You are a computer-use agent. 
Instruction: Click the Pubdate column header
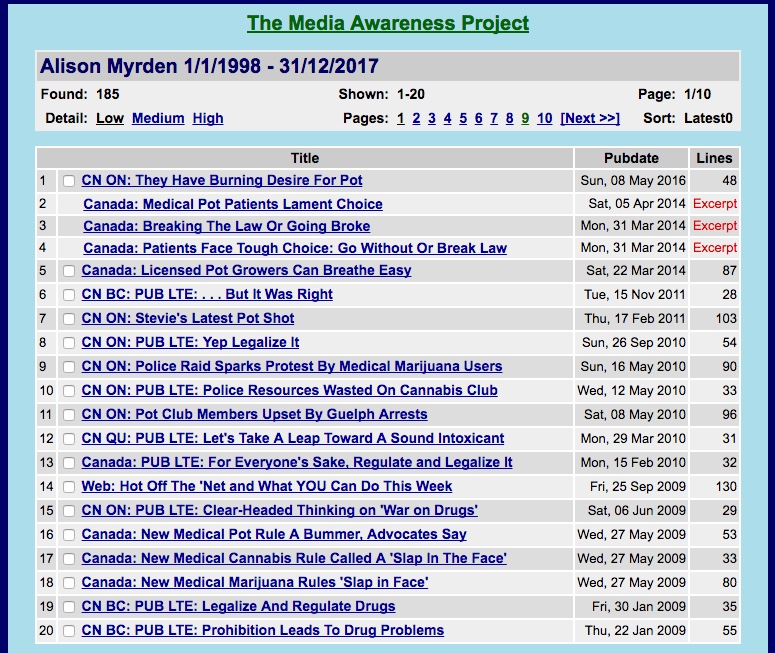pos(631,158)
